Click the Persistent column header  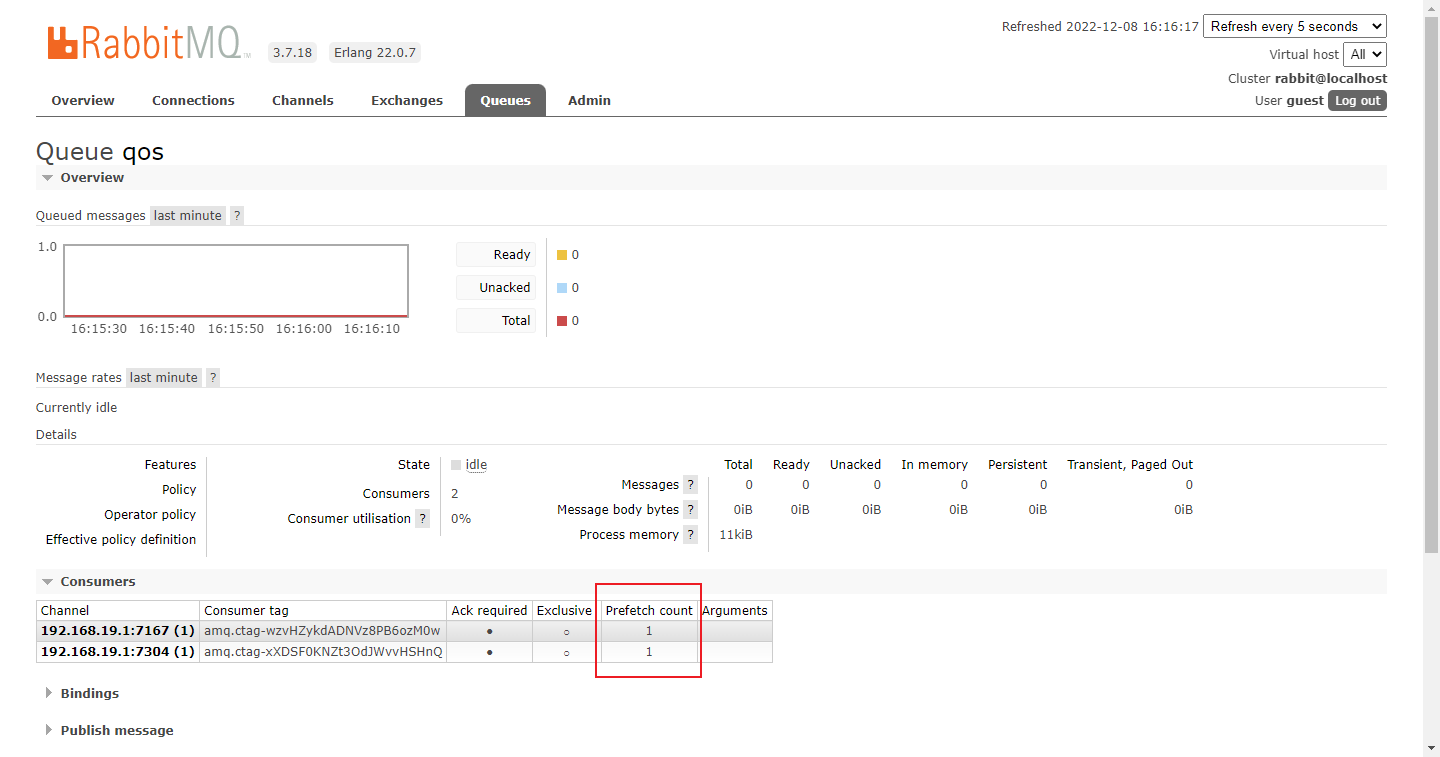tap(1017, 464)
